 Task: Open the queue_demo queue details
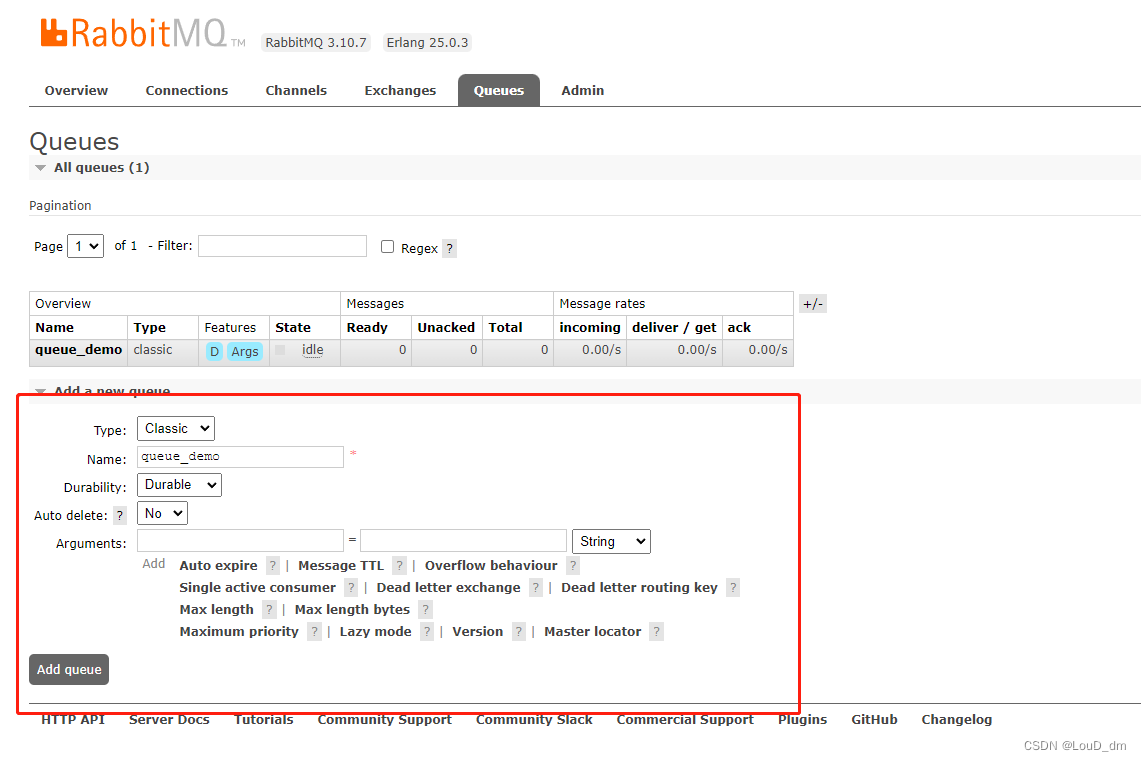pos(78,350)
